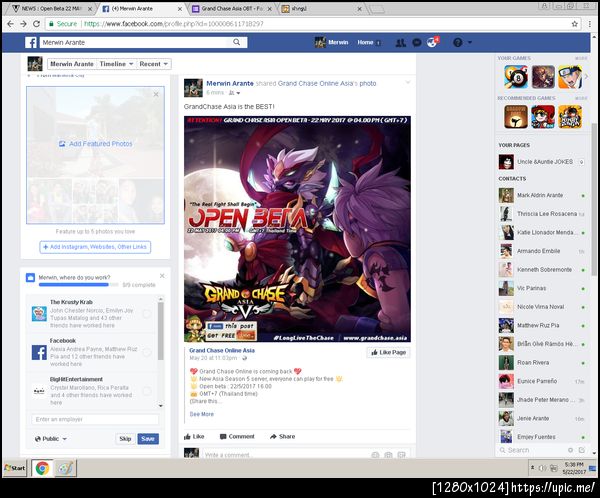This screenshot has width=600, height=498.
Task: Open the middle warrior game icon in Your Games
Action: 543,77
